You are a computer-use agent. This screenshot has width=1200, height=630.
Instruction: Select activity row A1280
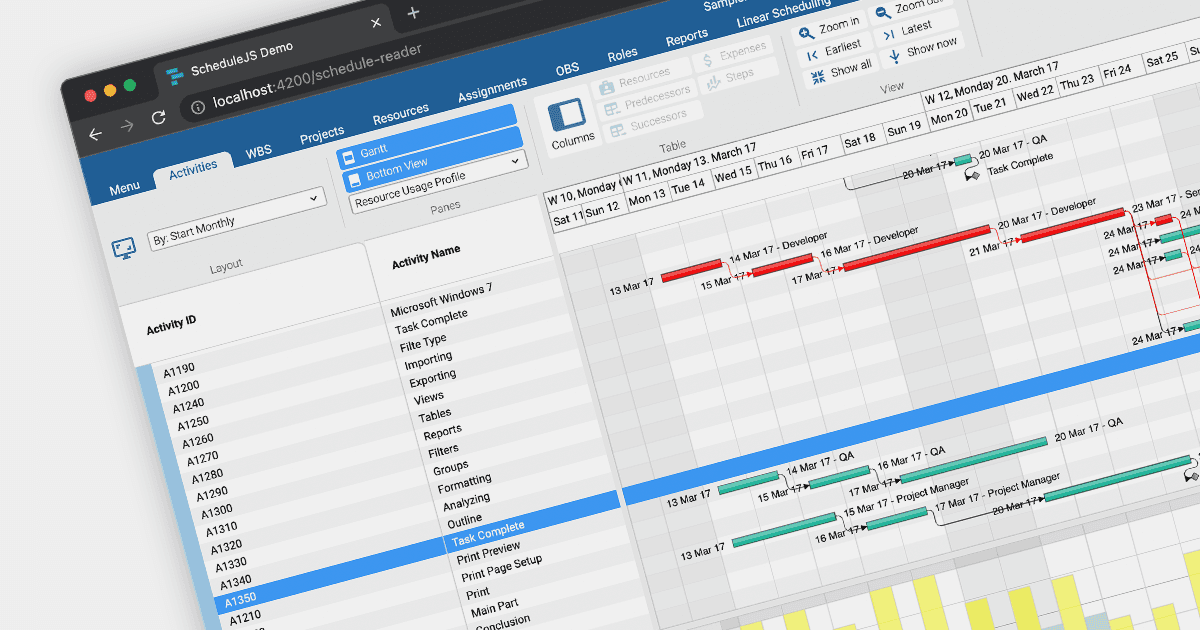(206, 476)
